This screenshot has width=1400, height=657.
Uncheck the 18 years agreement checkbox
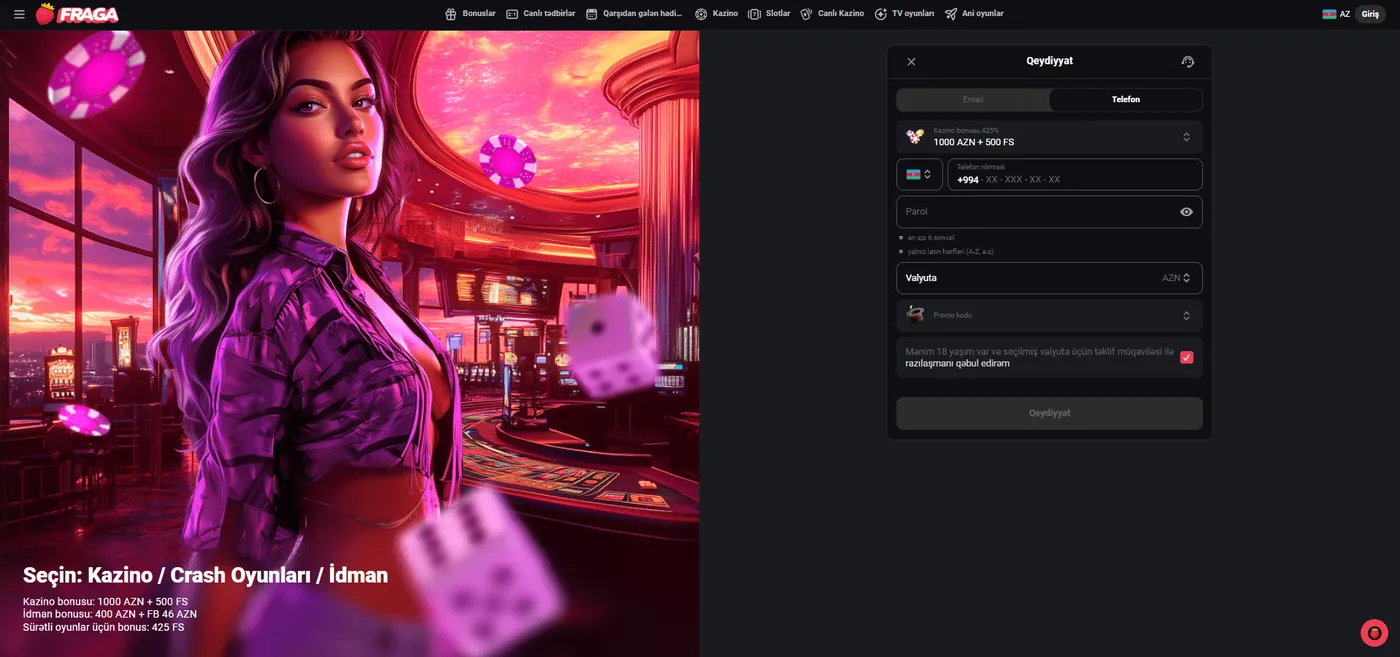pos(1186,357)
